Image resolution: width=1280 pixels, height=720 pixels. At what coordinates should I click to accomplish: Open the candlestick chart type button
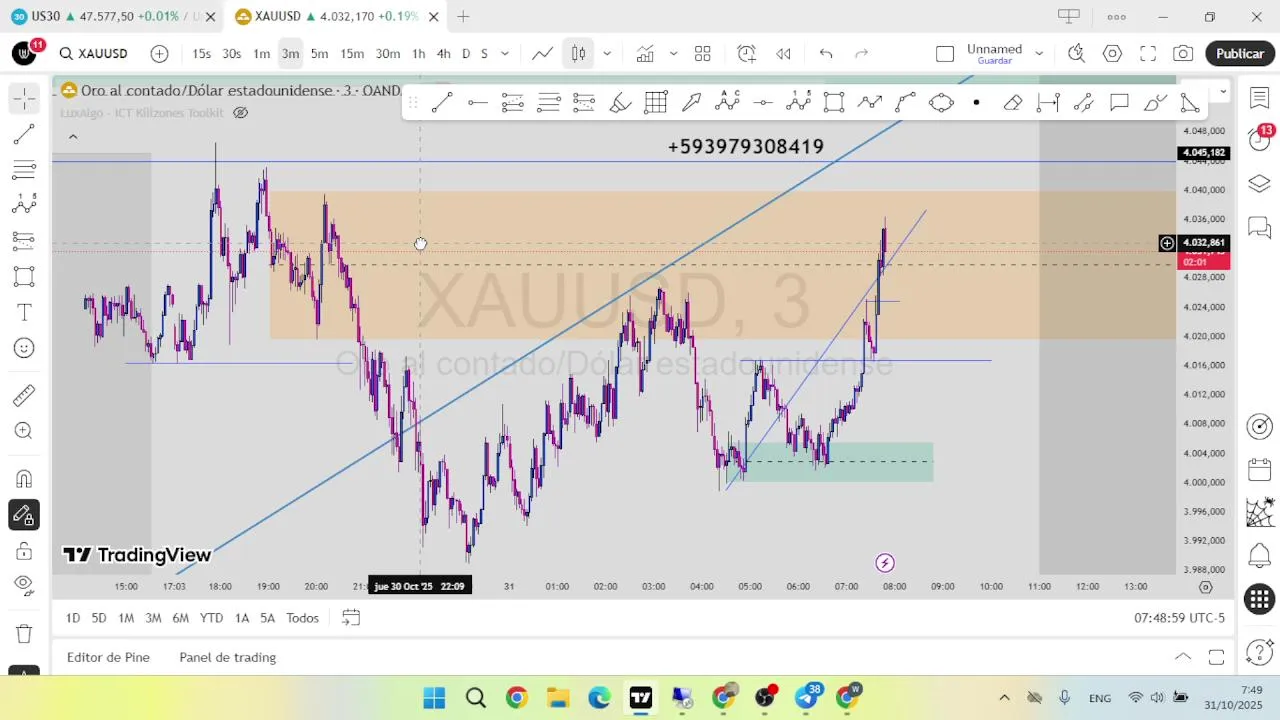coord(578,54)
